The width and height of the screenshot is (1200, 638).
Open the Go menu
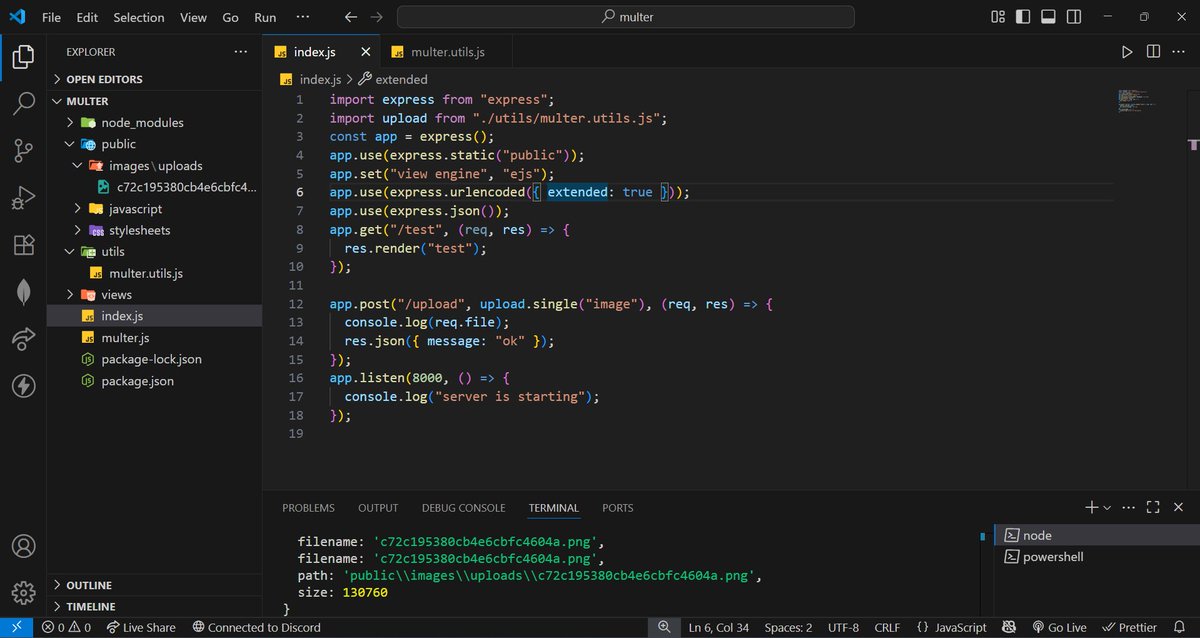pyautogui.click(x=231, y=17)
